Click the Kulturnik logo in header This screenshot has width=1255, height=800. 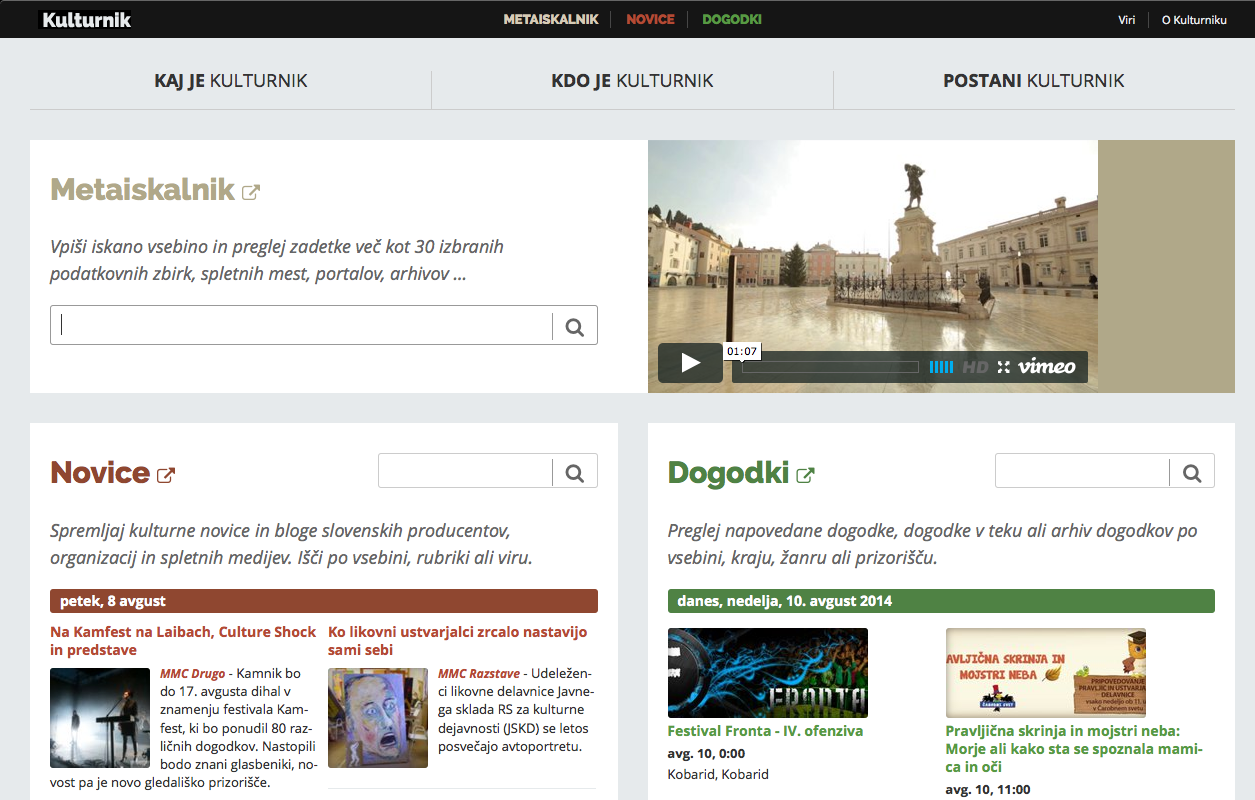pos(85,19)
